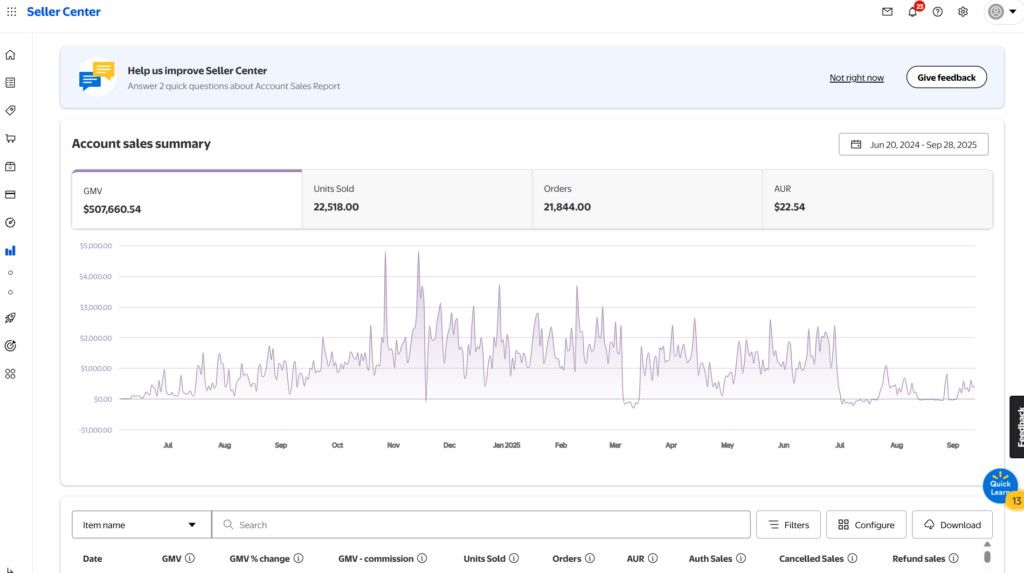The height and width of the screenshot is (573, 1024).
Task: Select the Orders metric tab
Action: pyautogui.click(x=646, y=198)
